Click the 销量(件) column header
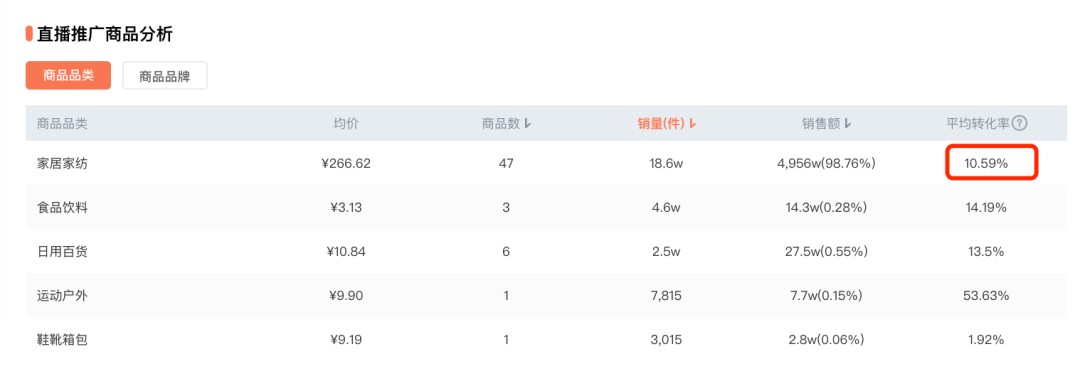 (x=661, y=124)
